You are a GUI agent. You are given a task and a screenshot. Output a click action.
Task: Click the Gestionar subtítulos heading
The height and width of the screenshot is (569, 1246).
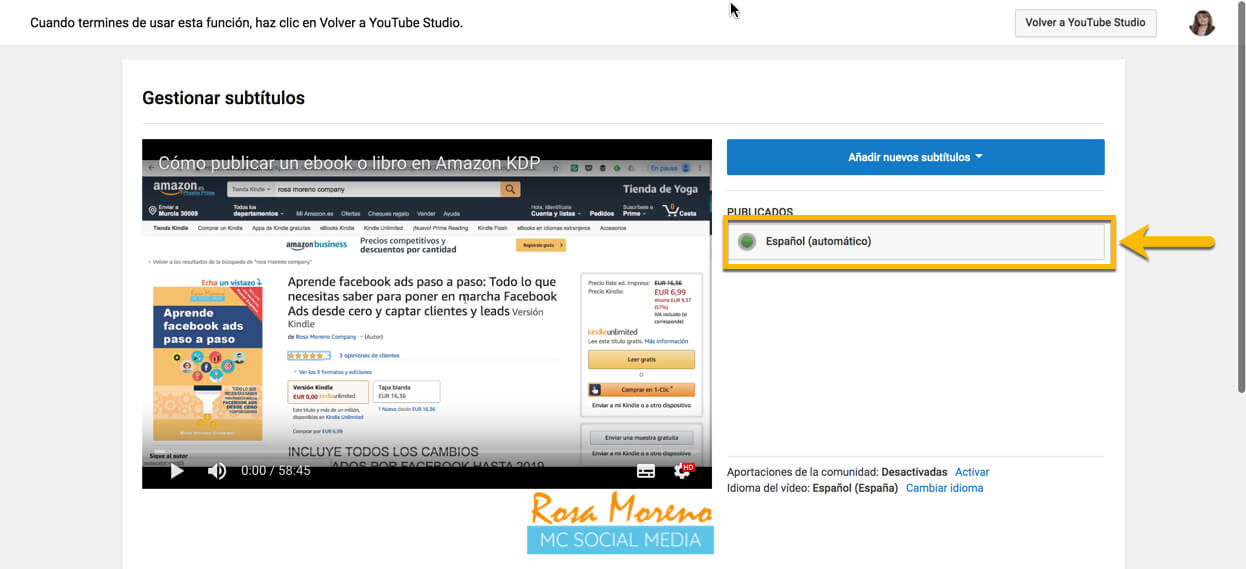tap(223, 98)
